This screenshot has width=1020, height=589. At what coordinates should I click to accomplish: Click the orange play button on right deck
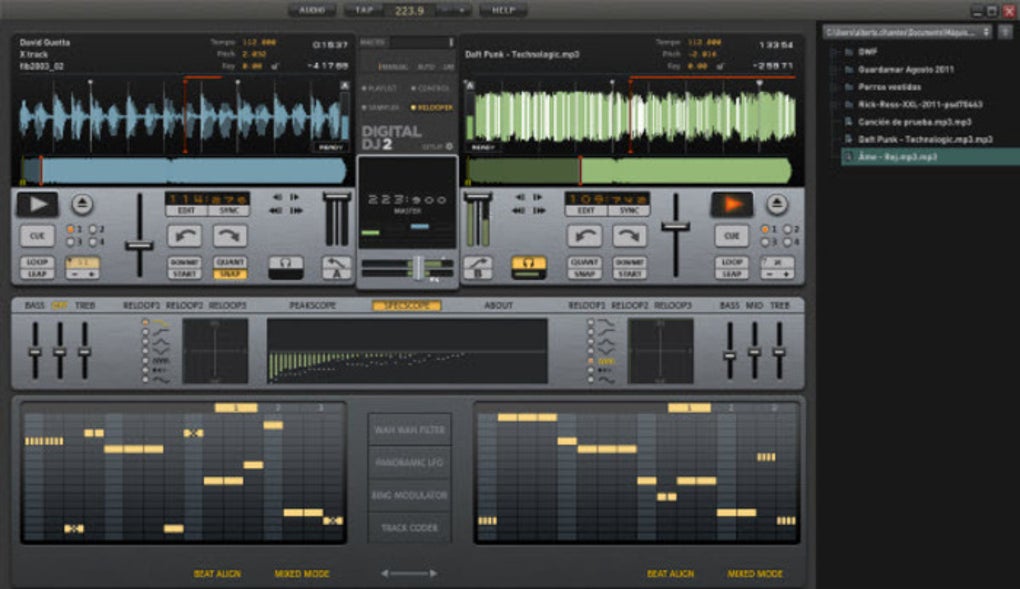point(732,204)
